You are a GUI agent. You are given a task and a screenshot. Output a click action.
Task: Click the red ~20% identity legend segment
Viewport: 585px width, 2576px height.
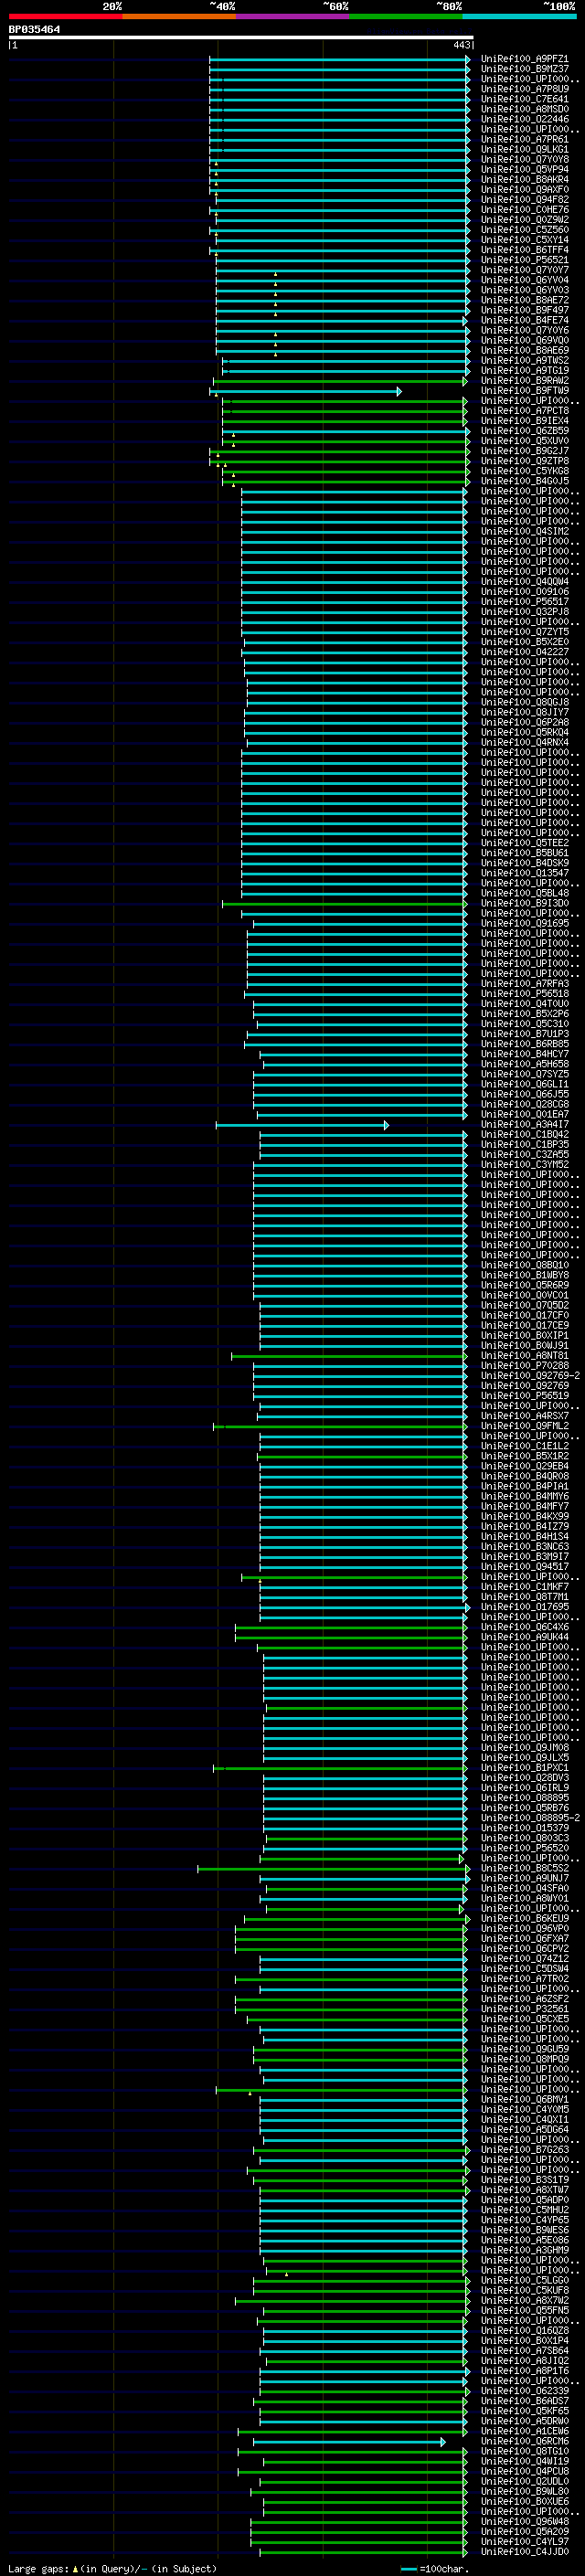click(x=65, y=16)
